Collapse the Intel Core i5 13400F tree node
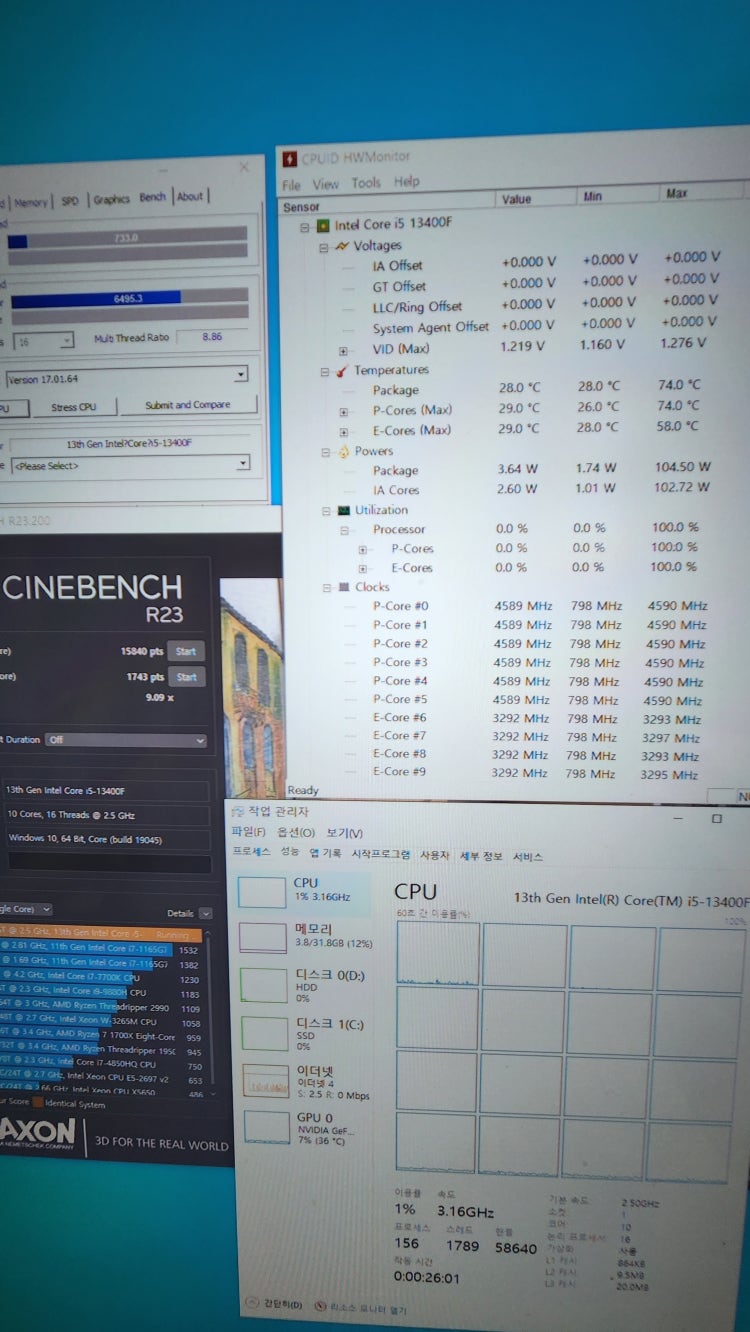This screenshot has height=1332, width=750. coord(305,226)
